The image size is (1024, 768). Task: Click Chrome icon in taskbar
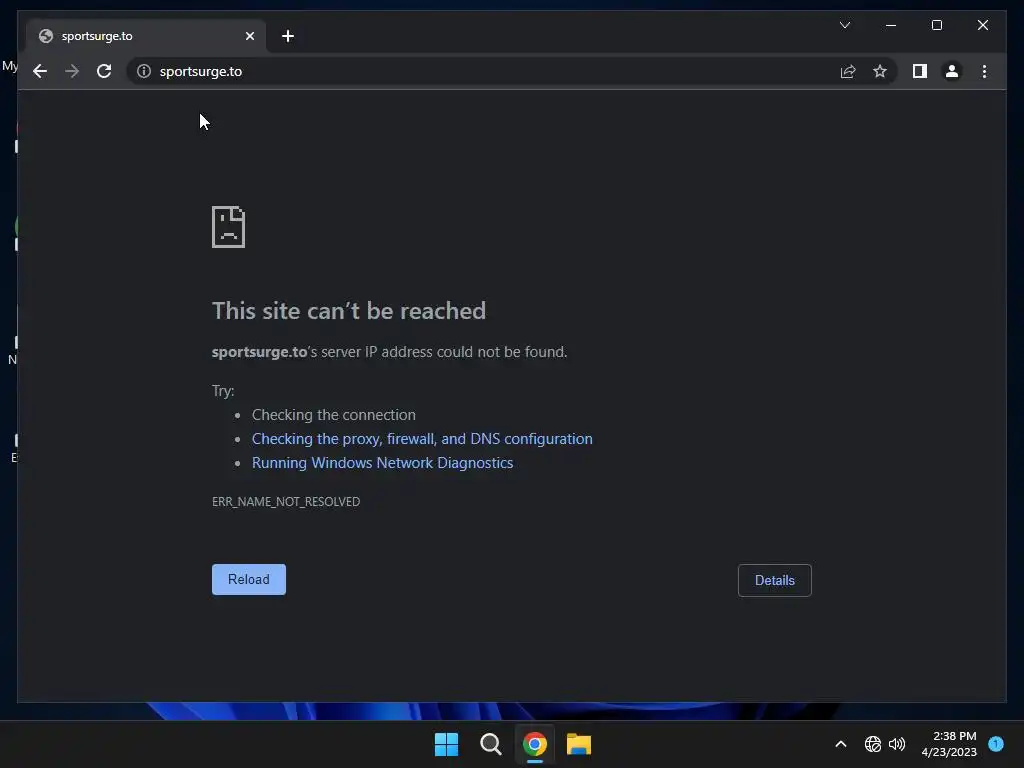(534, 744)
